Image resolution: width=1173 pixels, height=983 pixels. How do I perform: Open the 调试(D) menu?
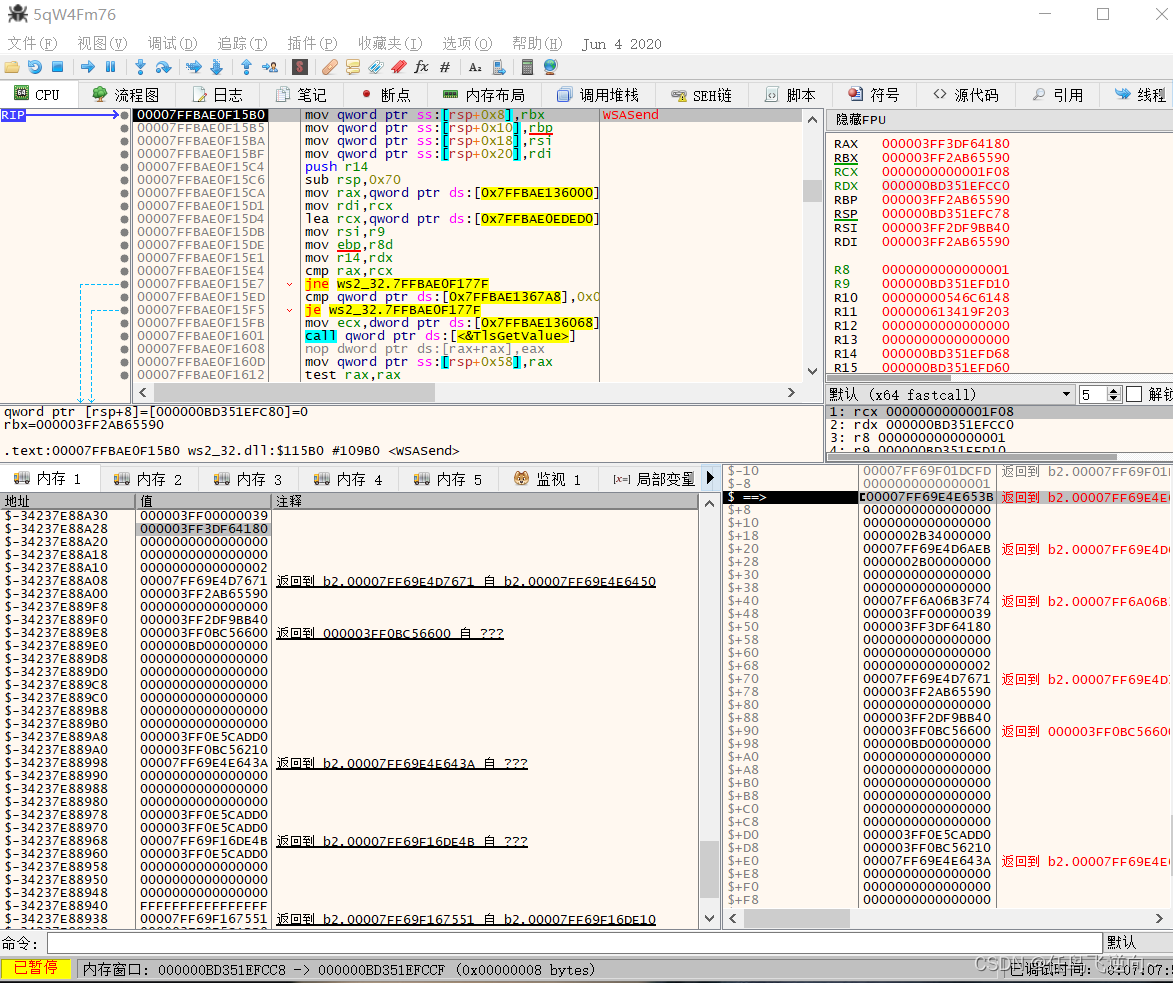pyautogui.click(x=172, y=43)
